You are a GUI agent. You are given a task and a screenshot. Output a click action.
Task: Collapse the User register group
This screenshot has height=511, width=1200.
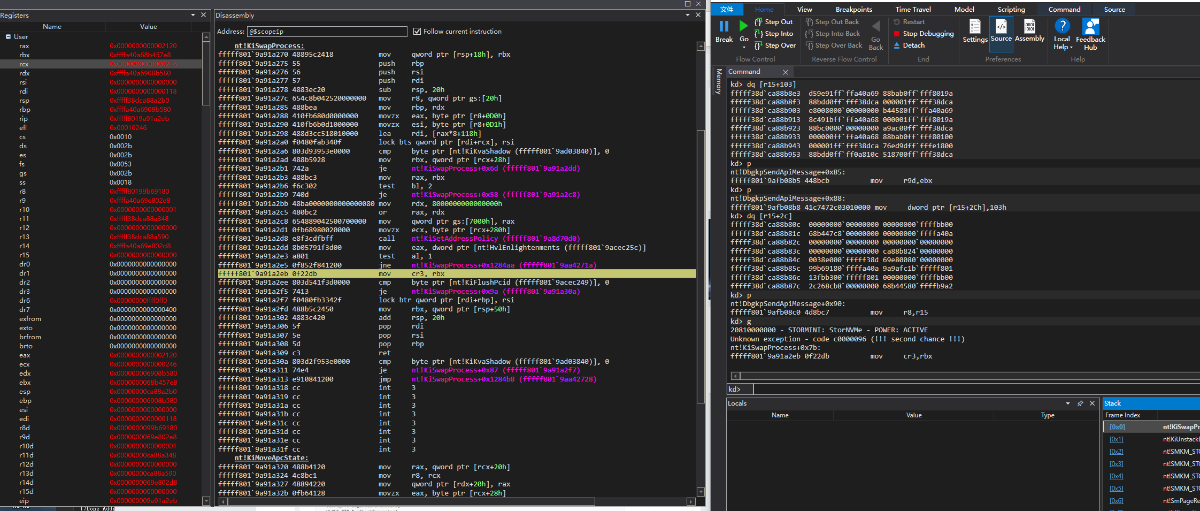(9, 36)
